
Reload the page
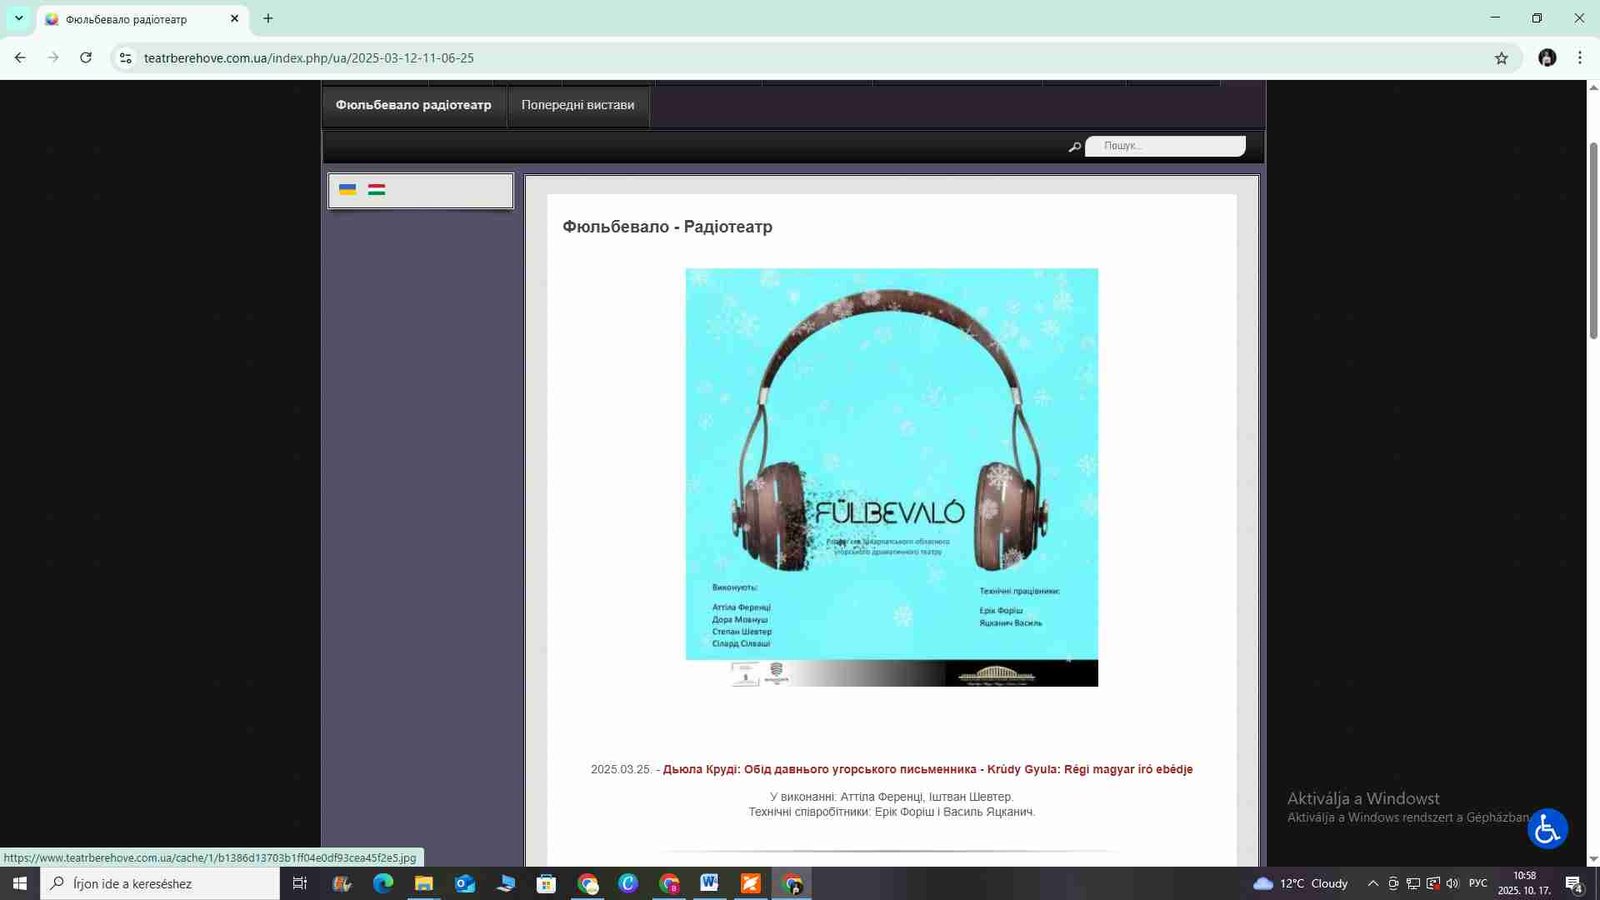pos(86,58)
